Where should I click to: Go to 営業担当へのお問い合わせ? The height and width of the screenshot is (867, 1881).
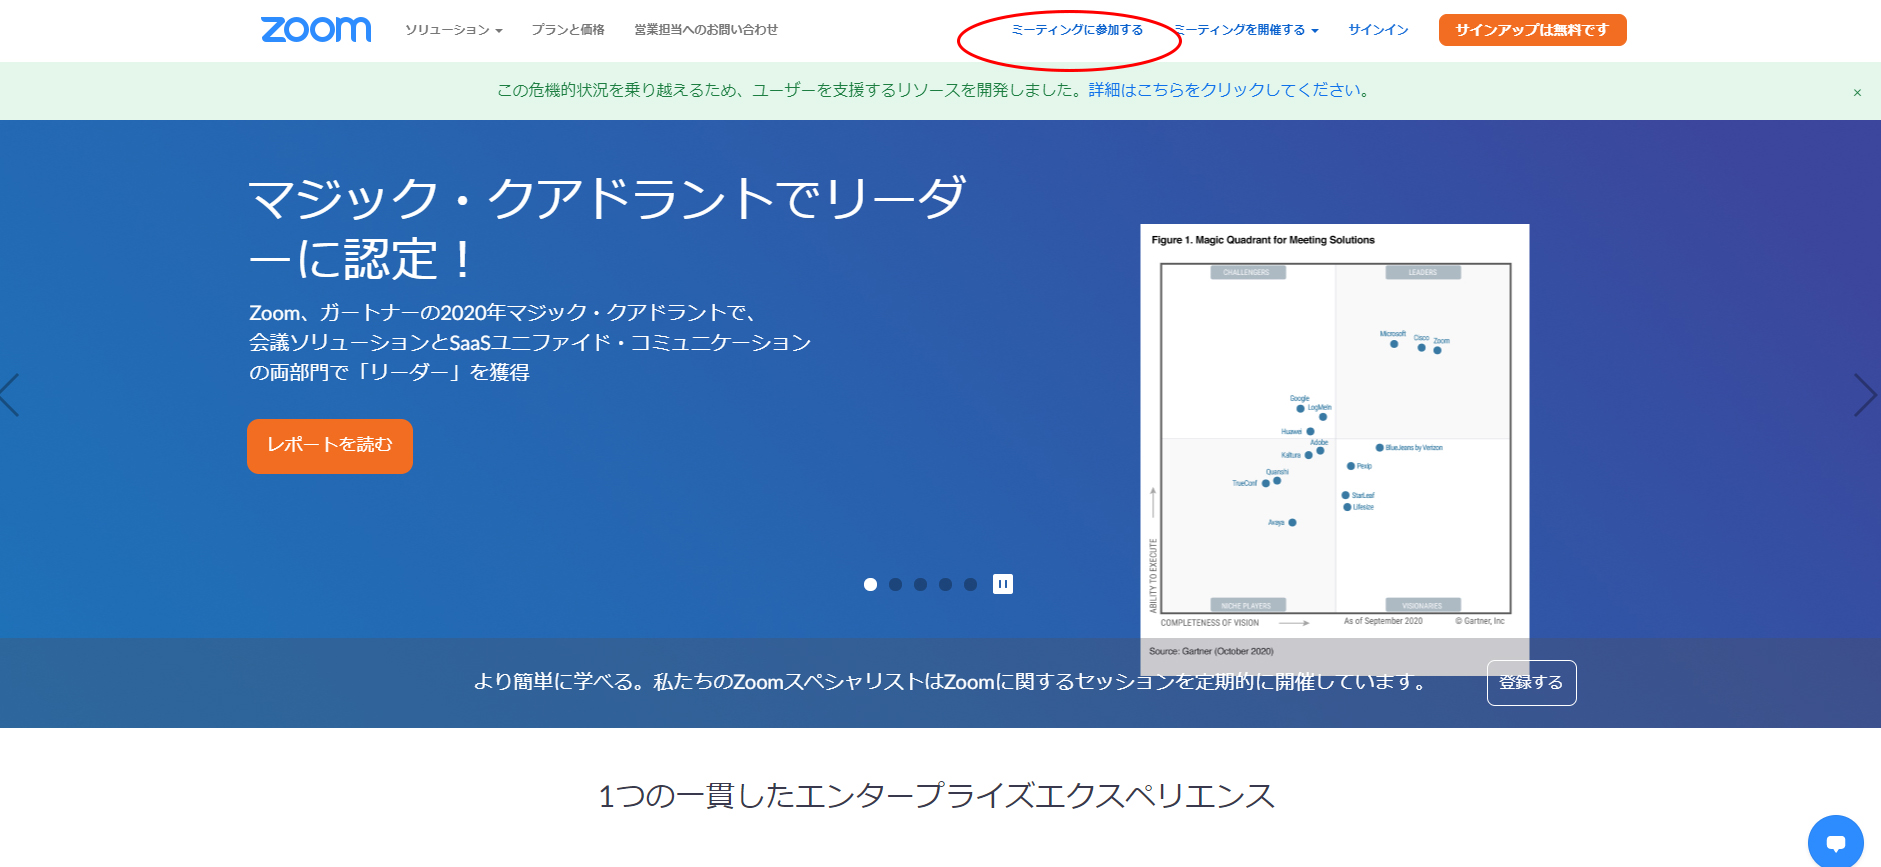pyautogui.click(x=706, y=30)
